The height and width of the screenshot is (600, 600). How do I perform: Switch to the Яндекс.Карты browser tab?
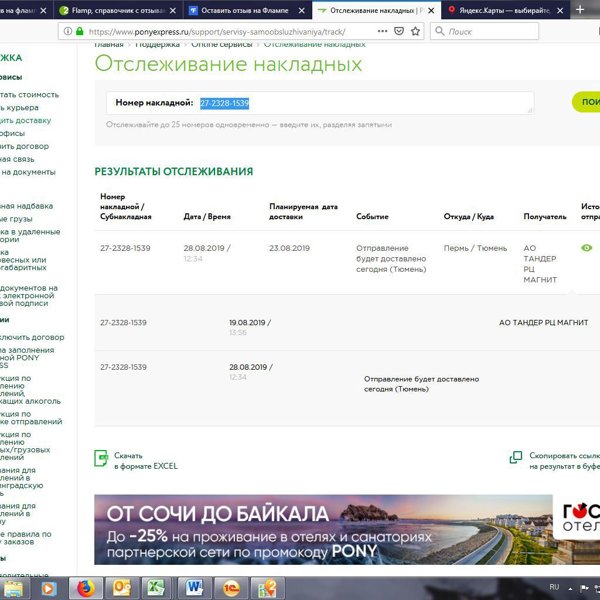505,10
